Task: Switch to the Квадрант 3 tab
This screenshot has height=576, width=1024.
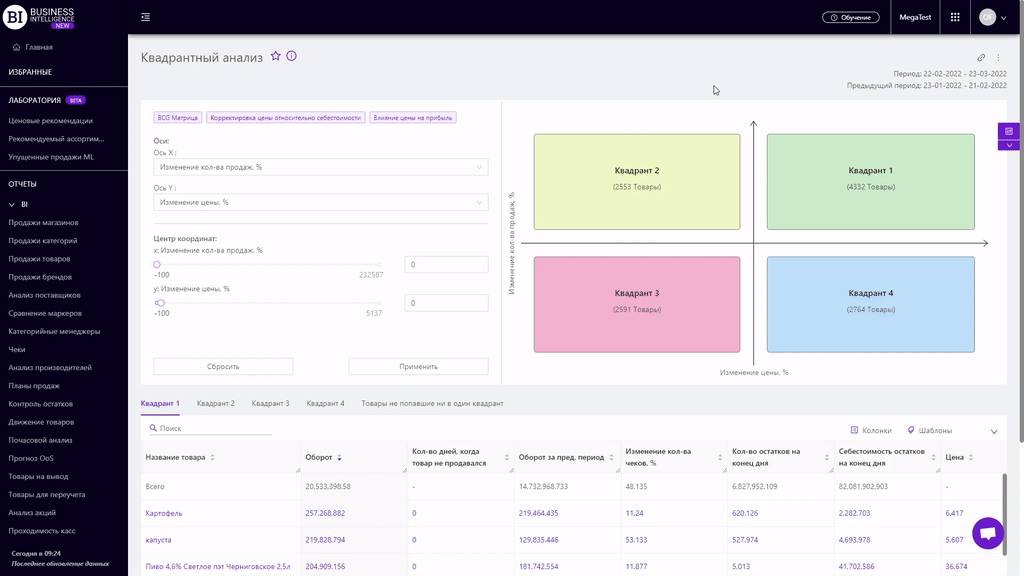Action: [270, 403]
